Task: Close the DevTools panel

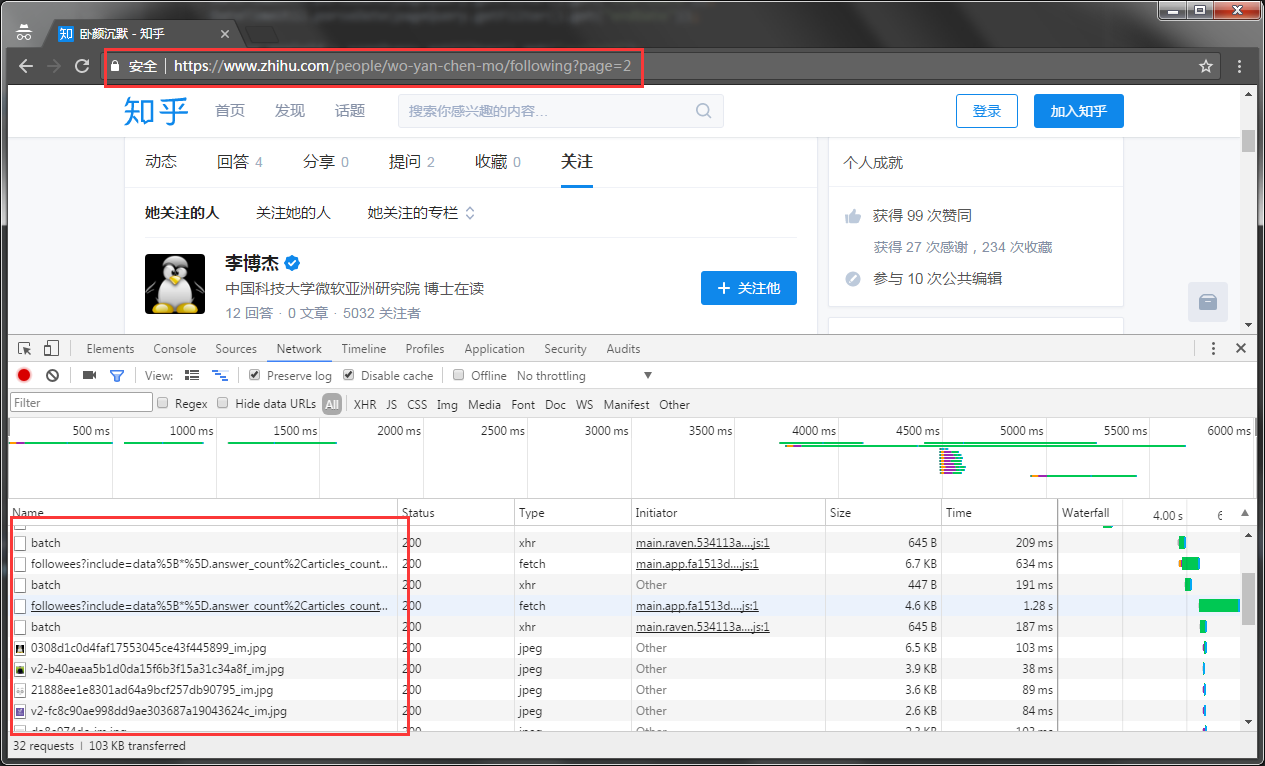Action: coord(1241,349)
